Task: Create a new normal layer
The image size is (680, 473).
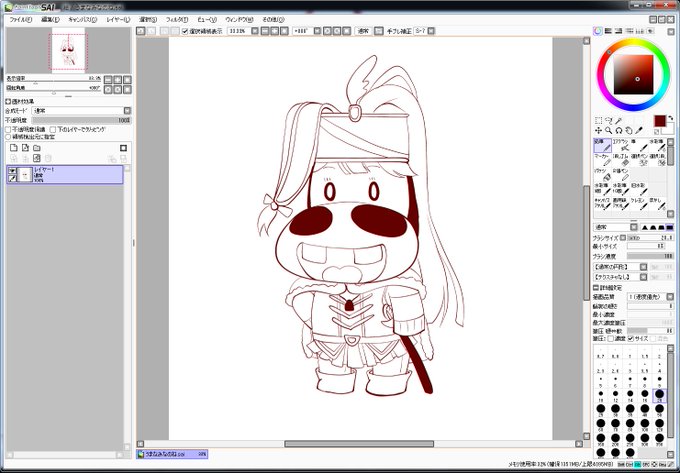Action: (x=14, y=148)
